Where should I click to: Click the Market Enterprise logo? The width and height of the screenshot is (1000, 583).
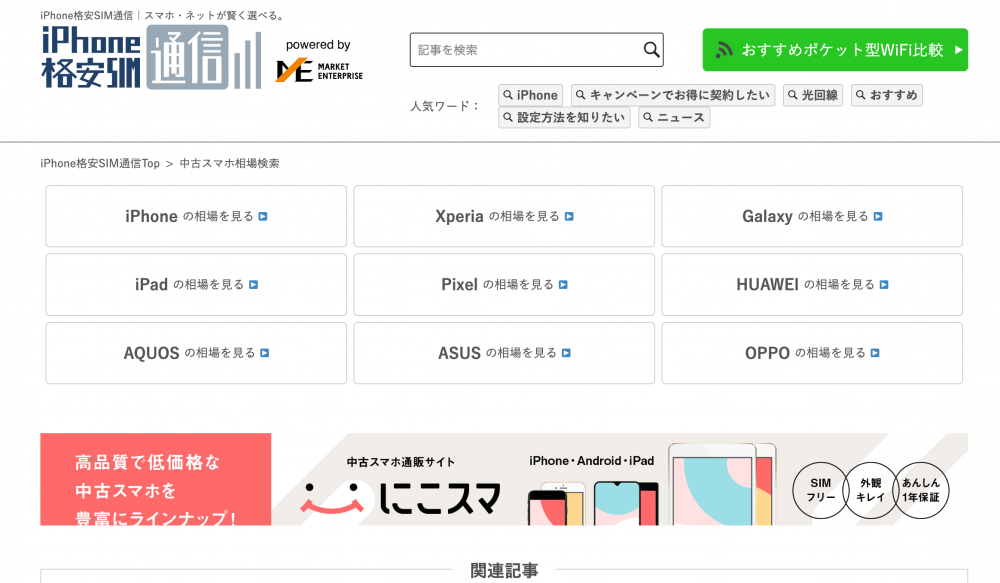tap(319, 70)
